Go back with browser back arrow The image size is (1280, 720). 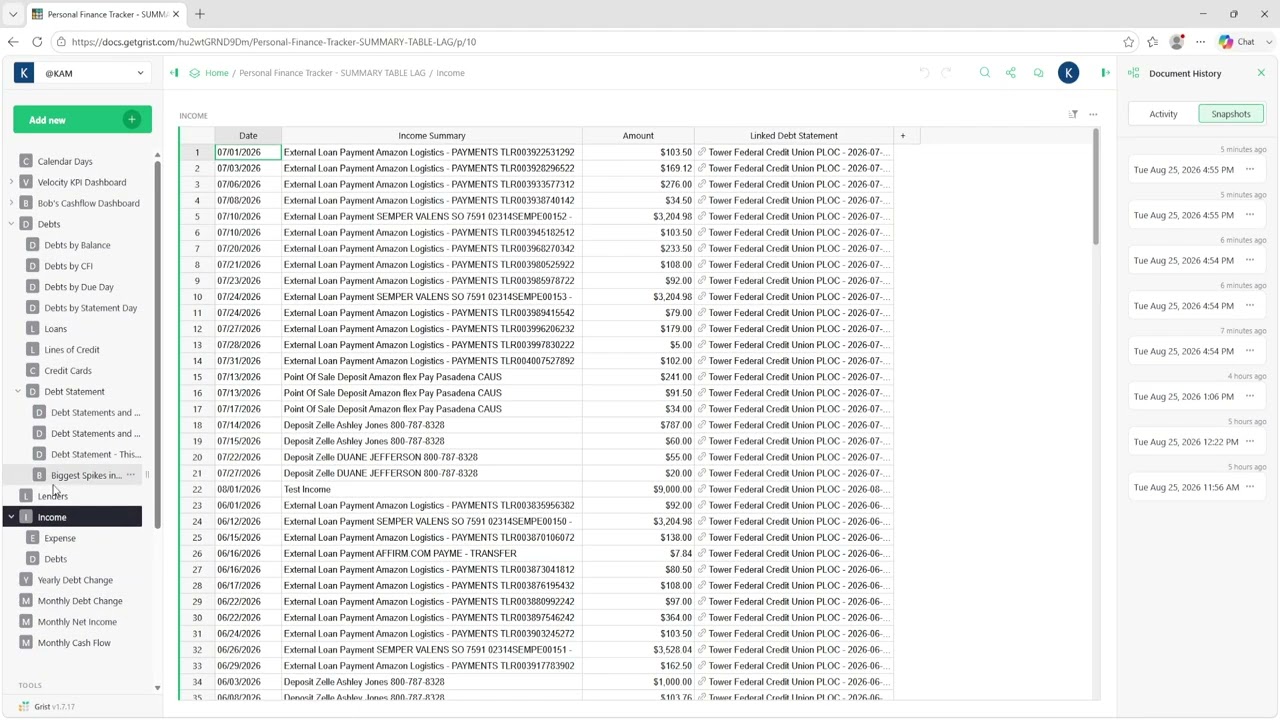13,42
